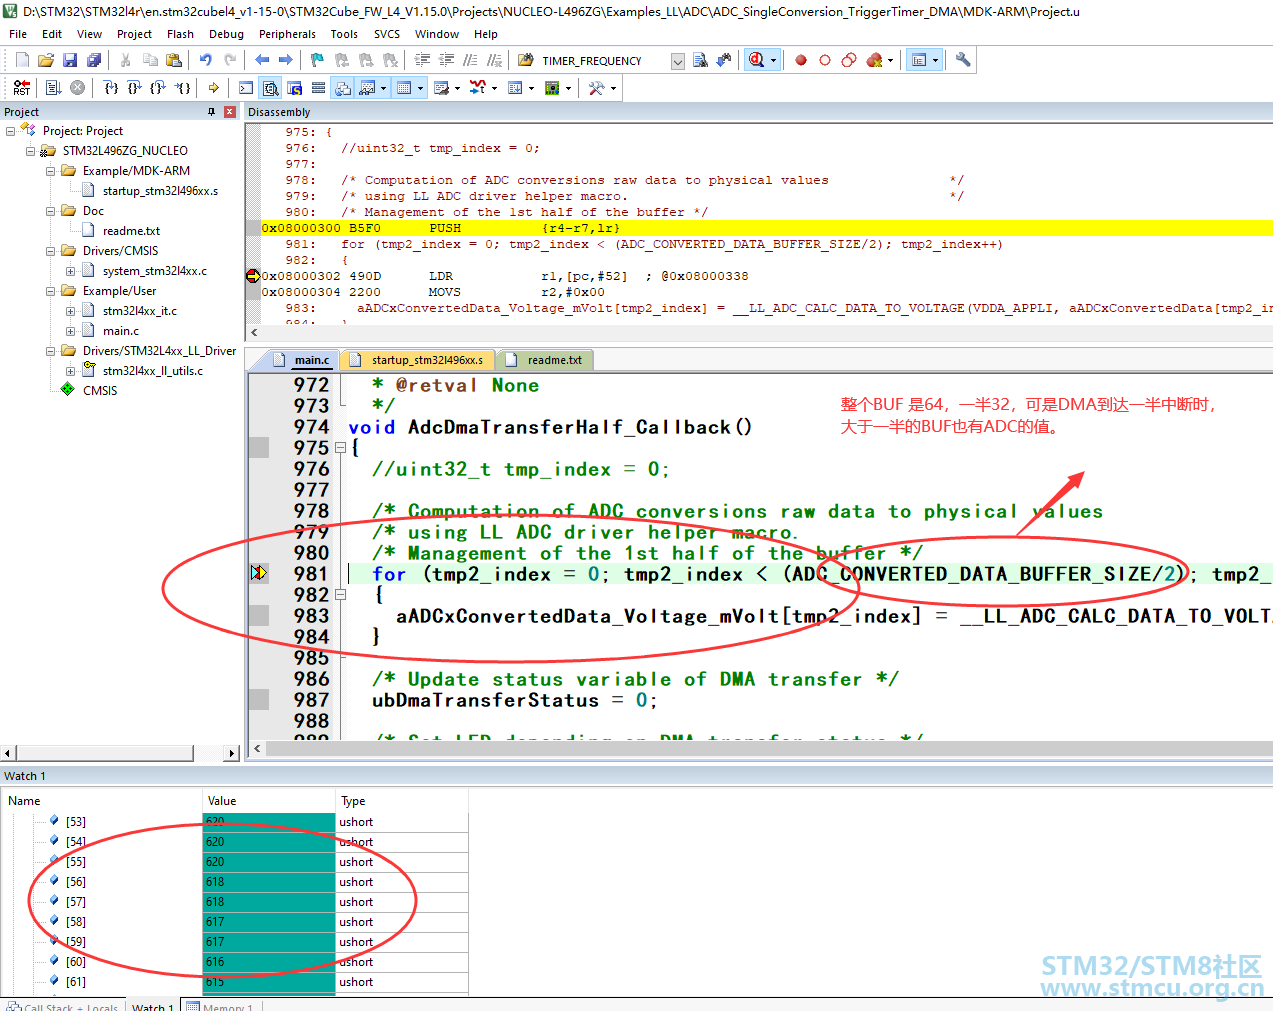Click the Run to Cursor Line icon
1273x1011 pixels.
tap(183, 88)
